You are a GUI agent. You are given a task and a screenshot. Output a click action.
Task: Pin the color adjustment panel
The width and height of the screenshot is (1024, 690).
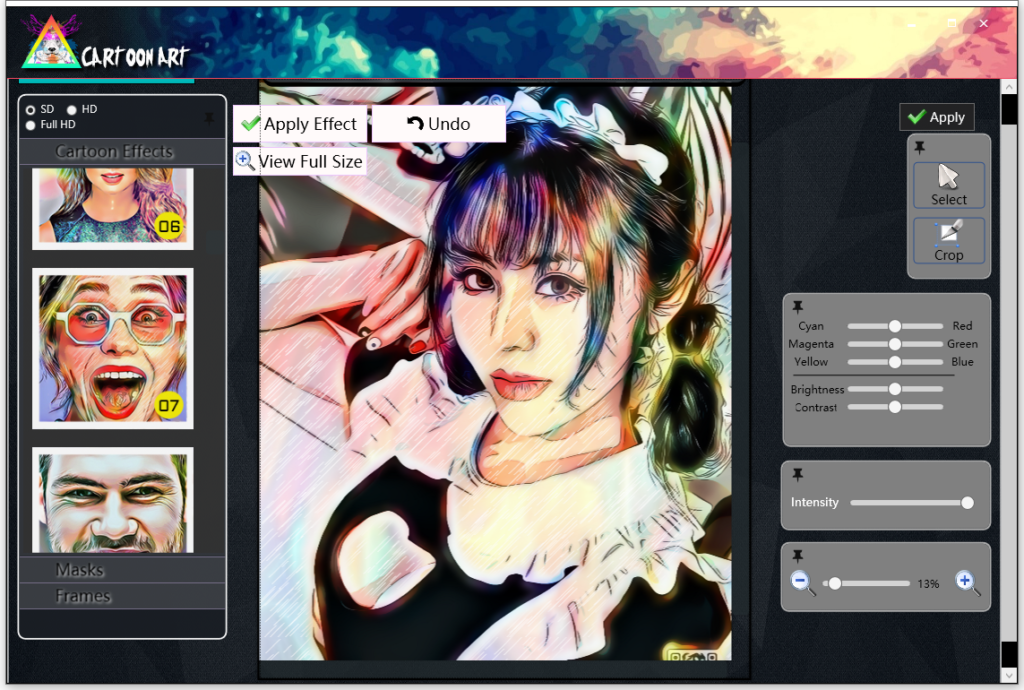click(x=798, y=307)
